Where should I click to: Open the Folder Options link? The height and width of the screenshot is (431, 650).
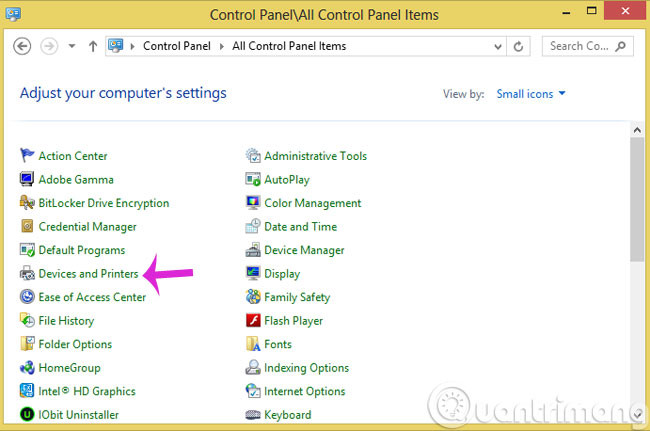point(75,344)
